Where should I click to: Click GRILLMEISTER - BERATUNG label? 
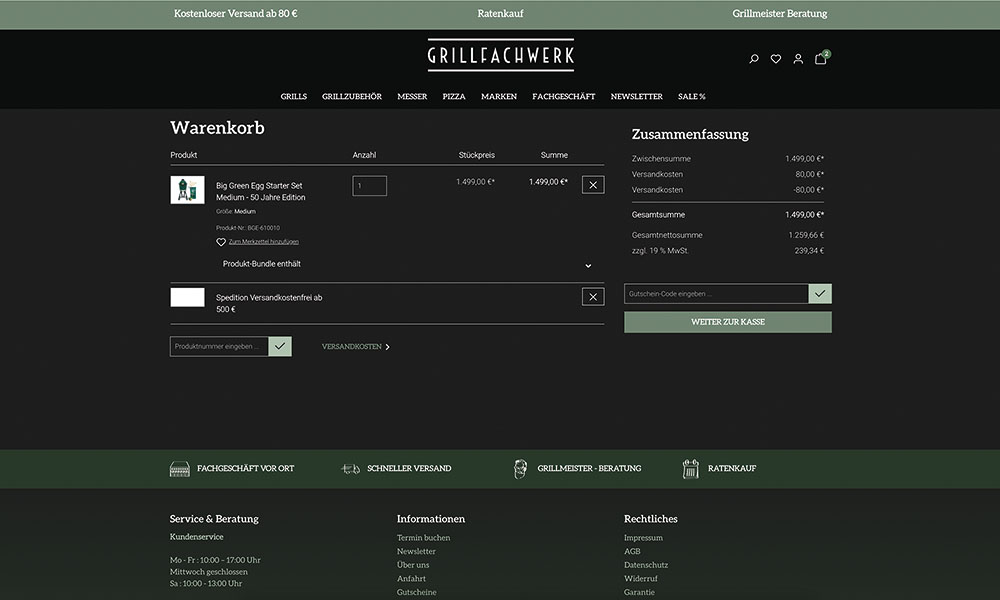pos(589,469)
